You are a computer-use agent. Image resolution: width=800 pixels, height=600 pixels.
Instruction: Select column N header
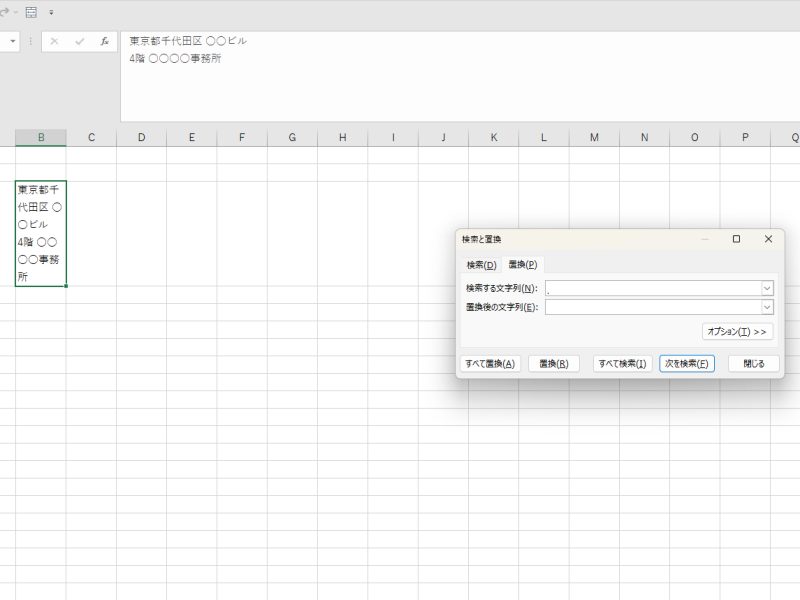pyautogui.click(x=644, y=137)
